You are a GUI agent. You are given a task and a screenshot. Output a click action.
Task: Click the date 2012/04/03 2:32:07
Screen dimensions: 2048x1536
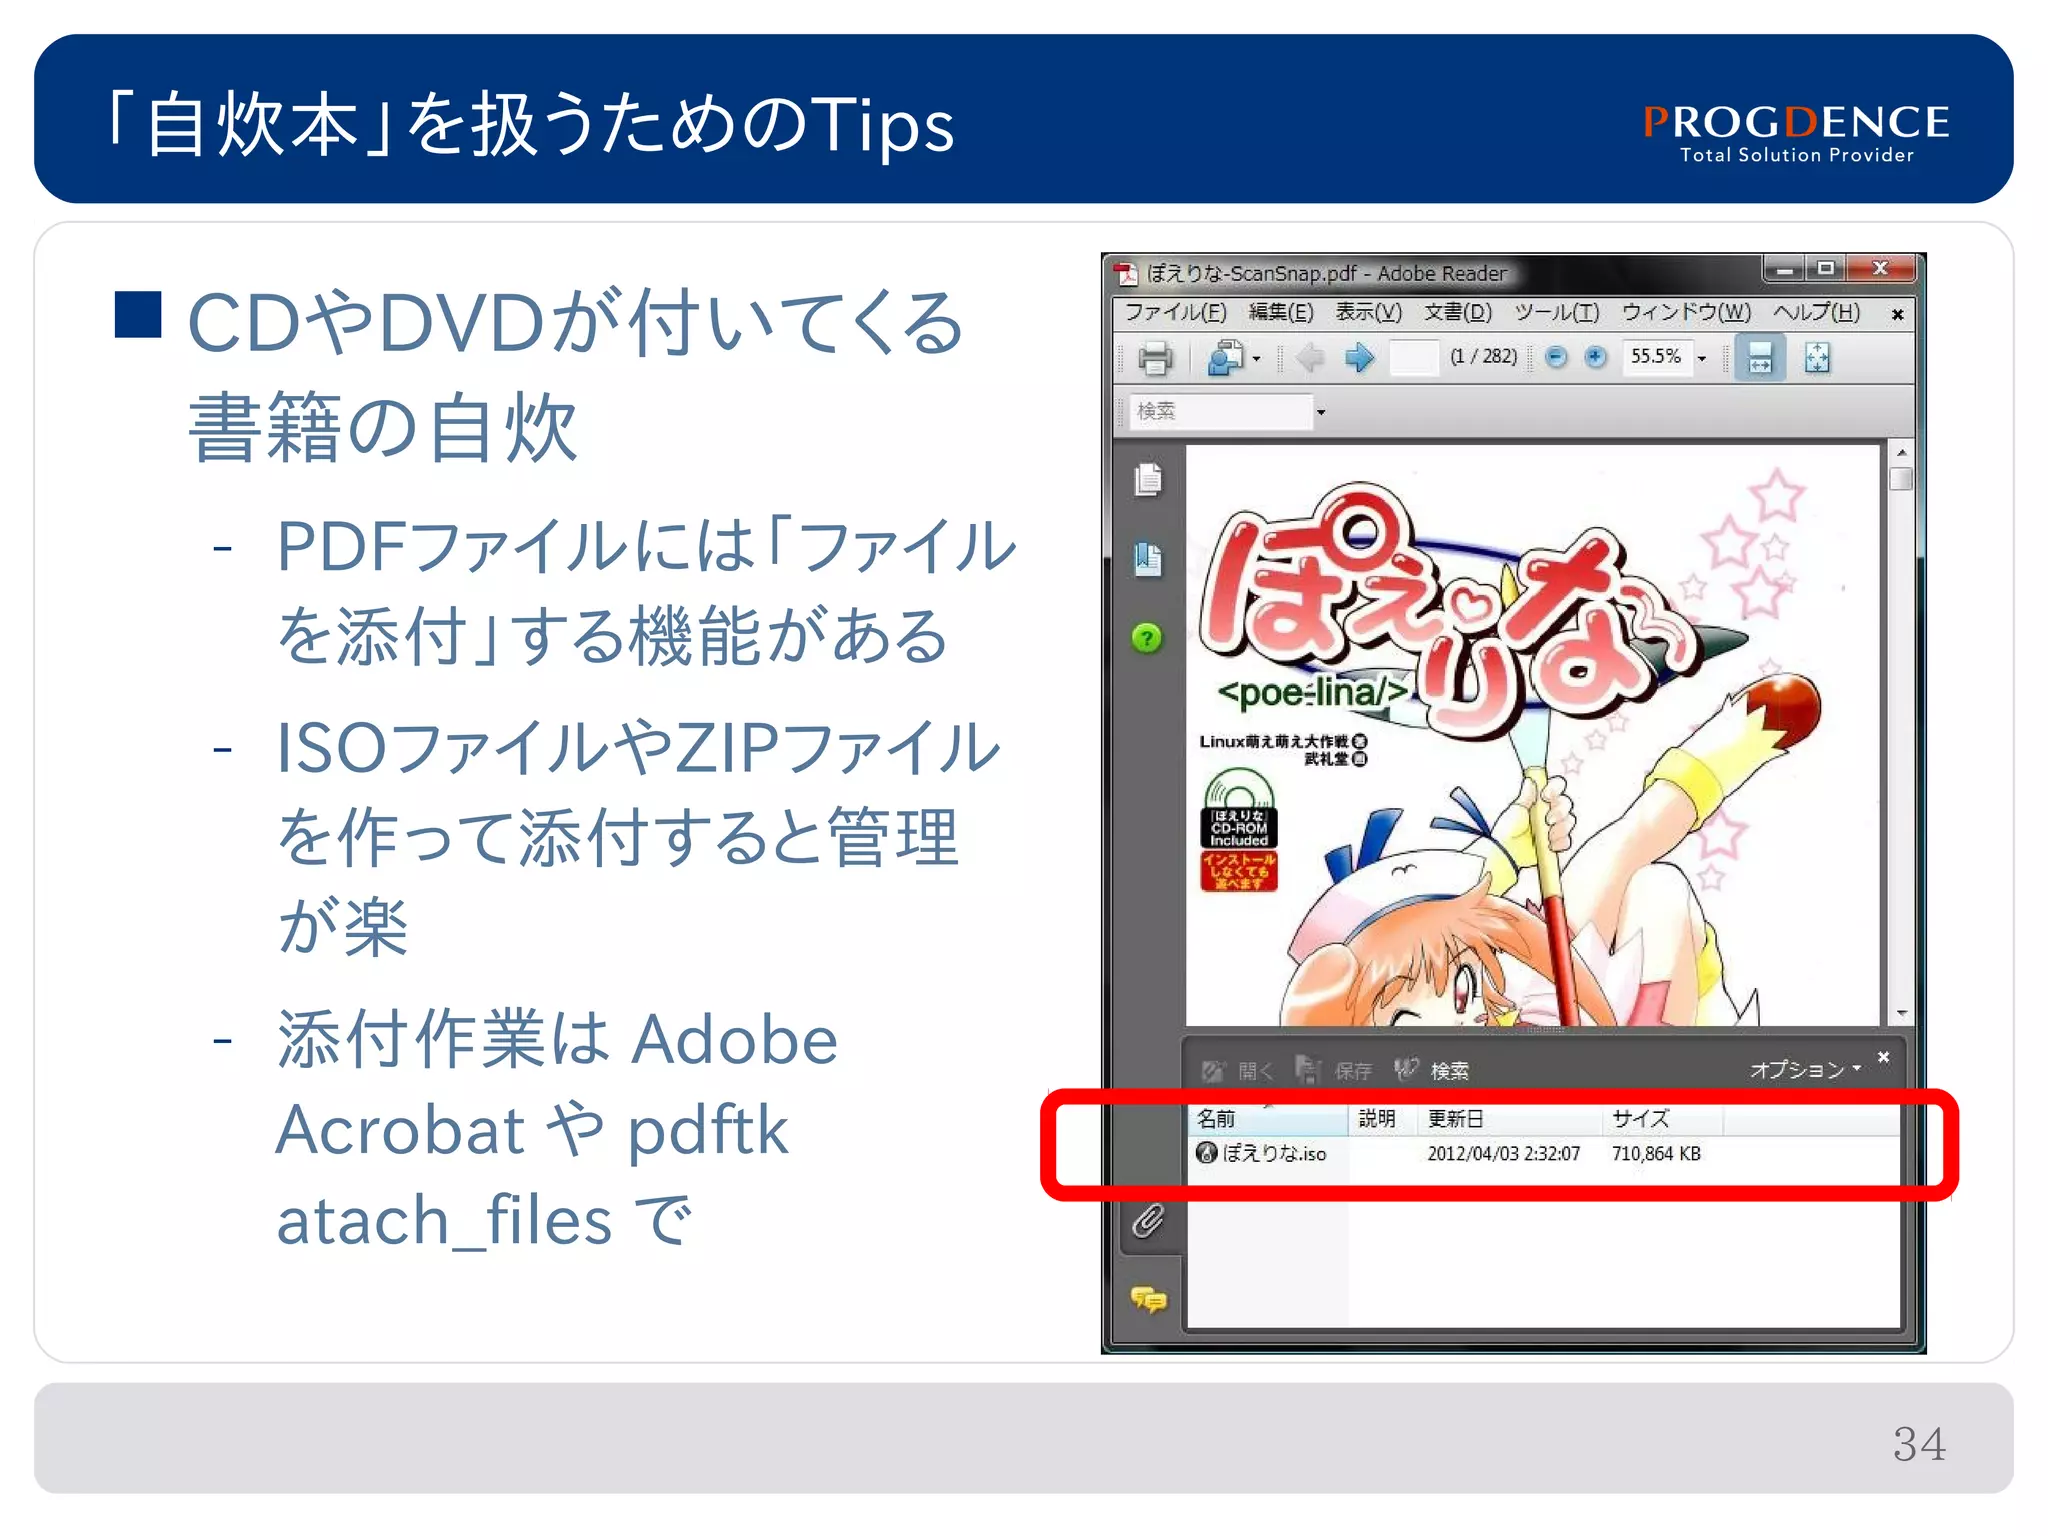1503,1154
